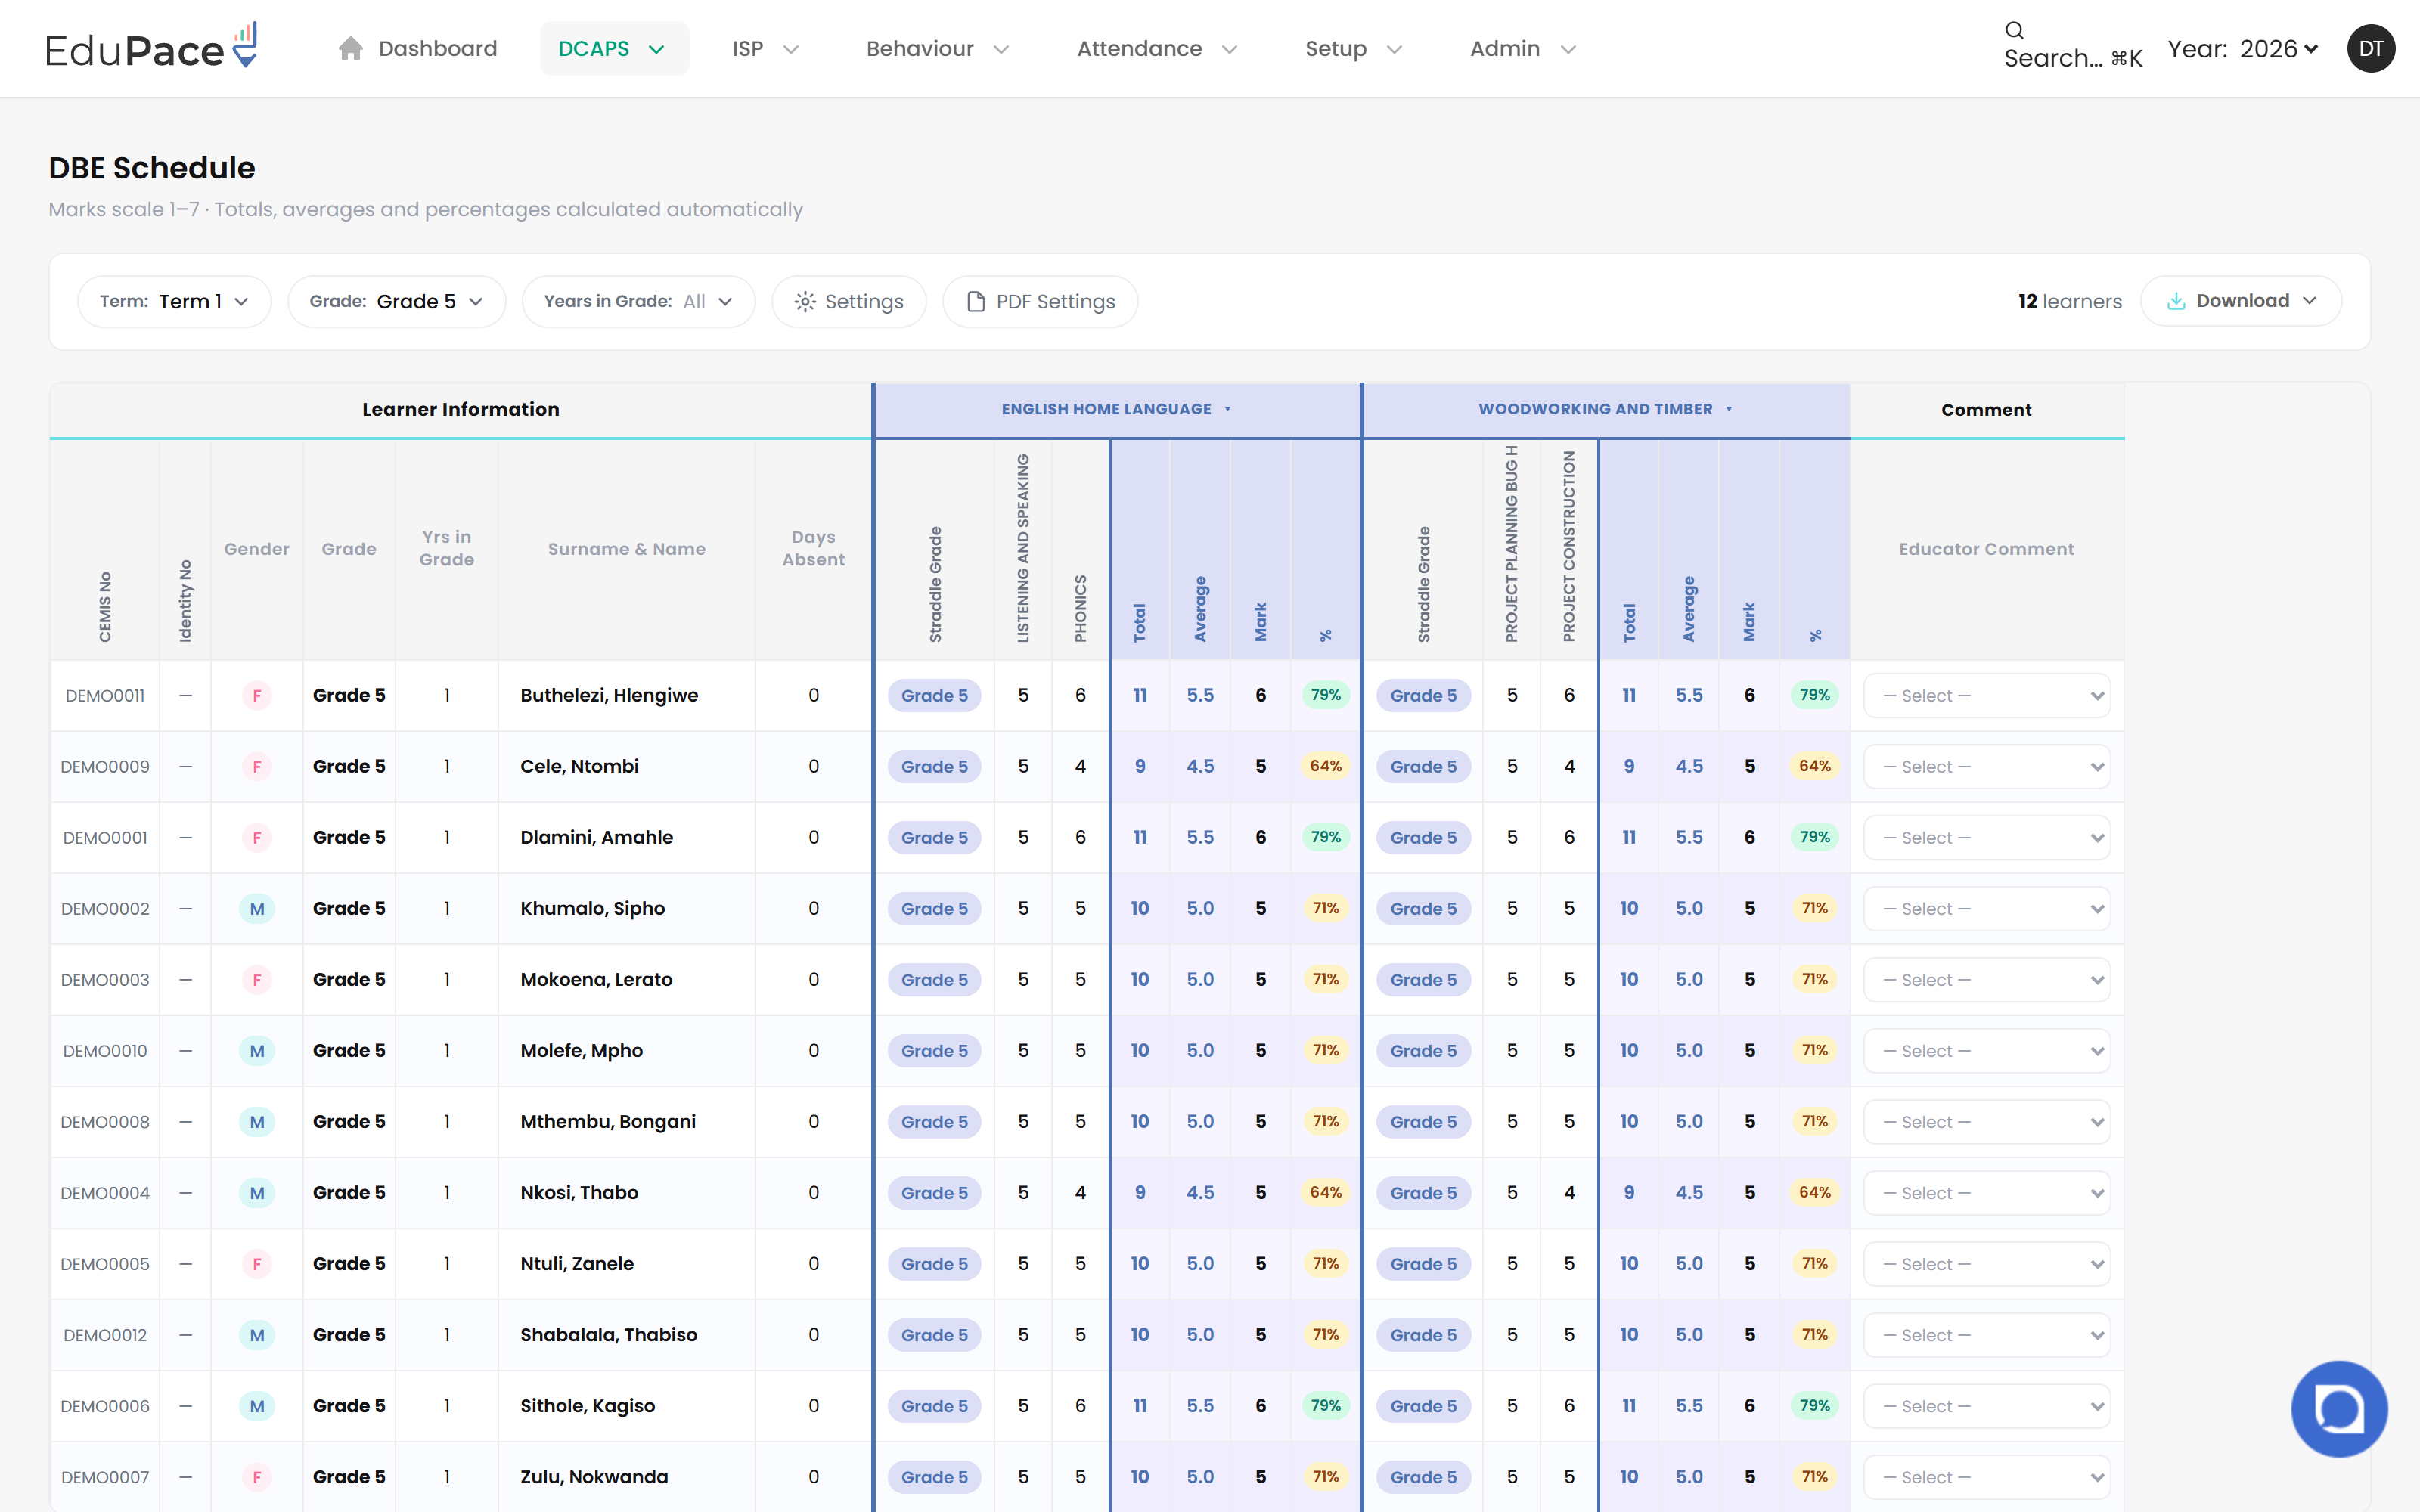Click the M gender badge for Molefe, Mpho
2420x1512 pixels.
tap(257, 1050)
